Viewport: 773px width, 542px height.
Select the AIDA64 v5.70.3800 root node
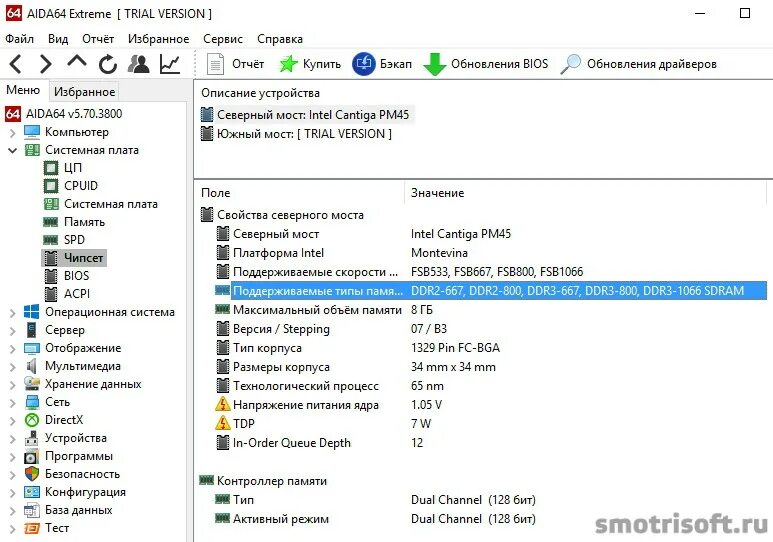(x=64, y=114)
